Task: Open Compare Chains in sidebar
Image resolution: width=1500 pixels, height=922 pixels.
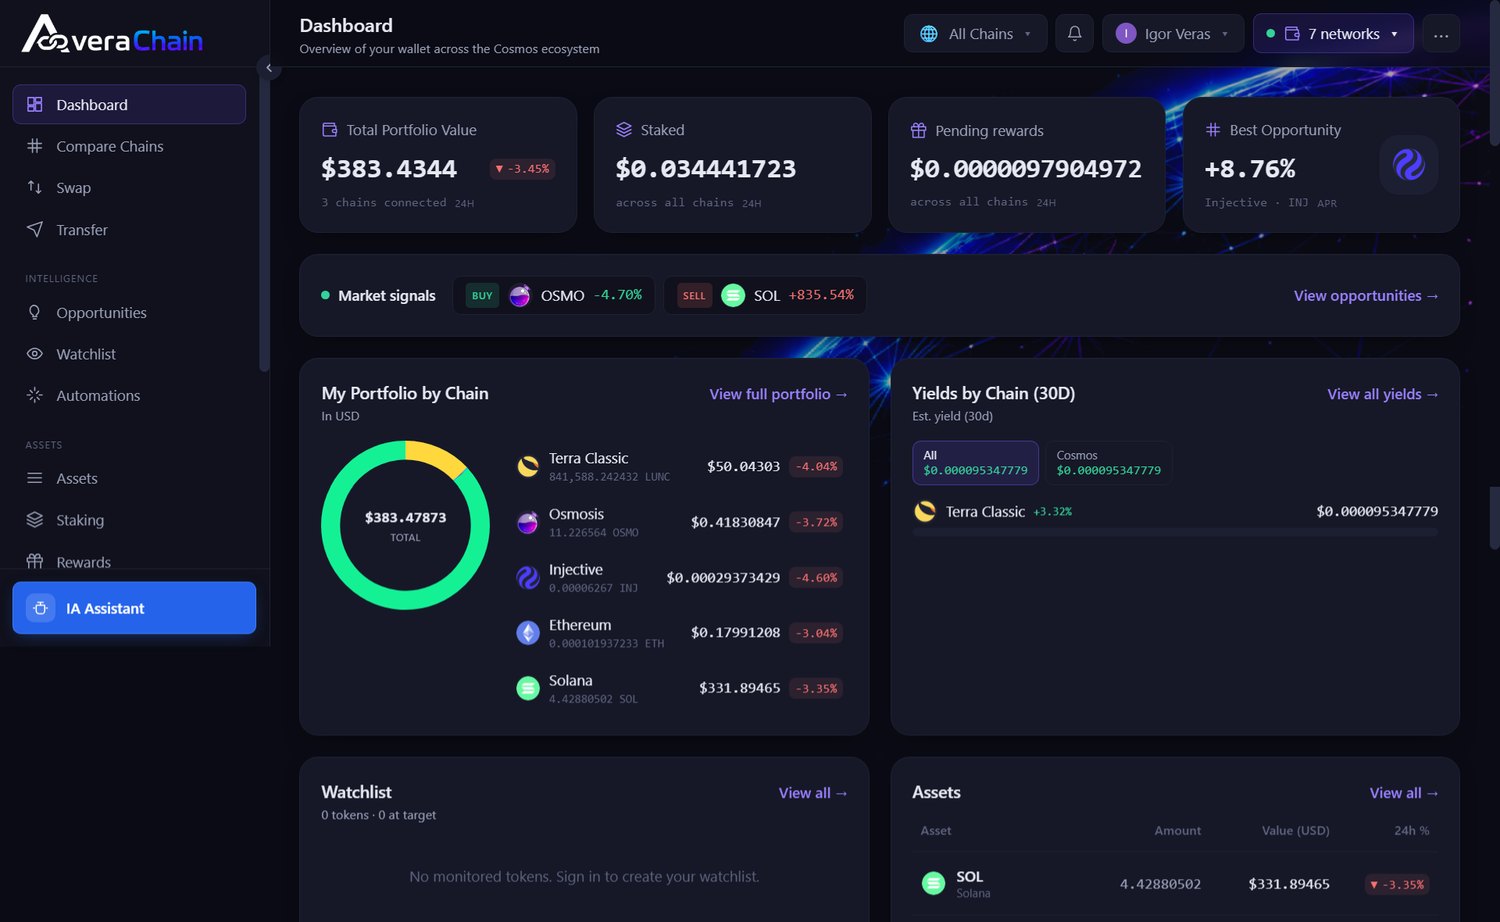Action: (129, 146)
